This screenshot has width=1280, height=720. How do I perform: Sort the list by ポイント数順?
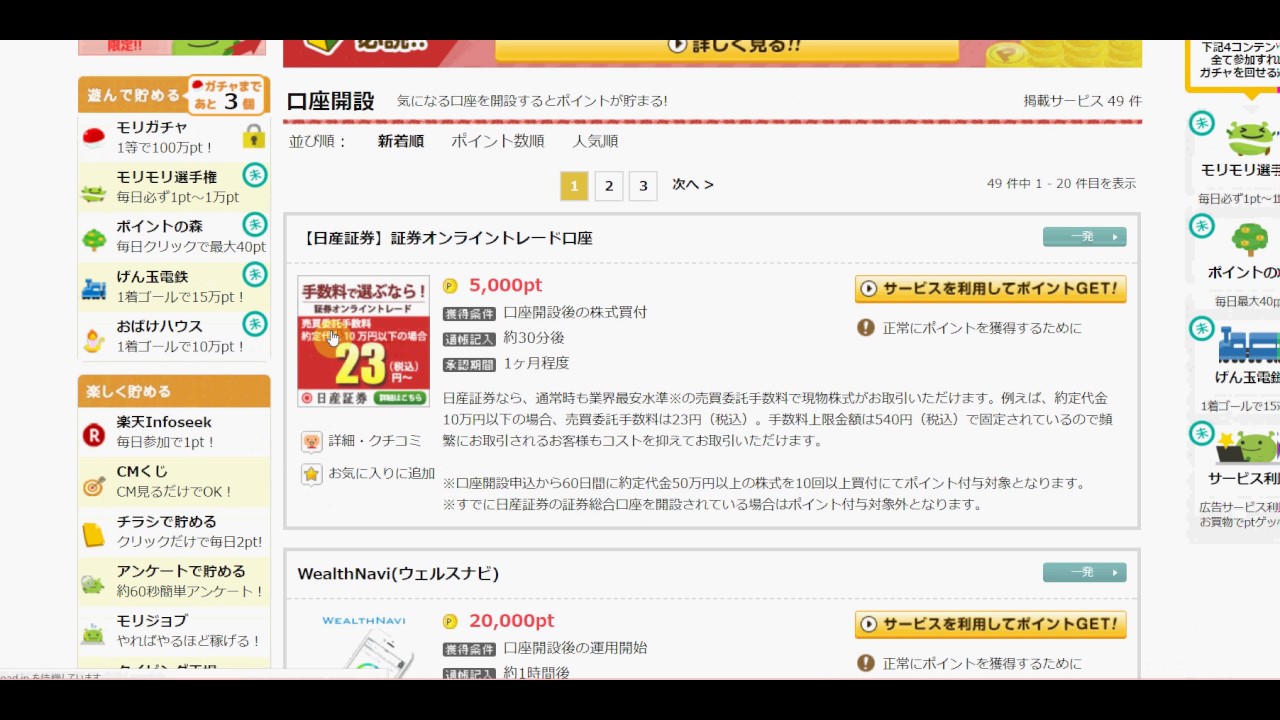click(x=498, y=141)
